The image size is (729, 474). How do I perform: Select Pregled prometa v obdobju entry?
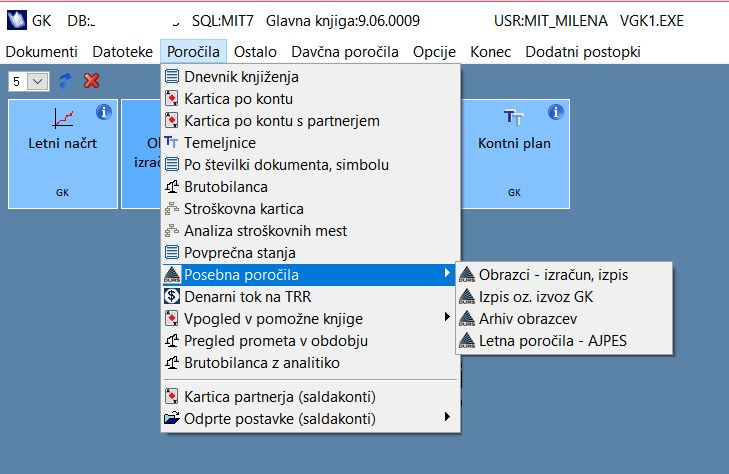tap(311, 341)
